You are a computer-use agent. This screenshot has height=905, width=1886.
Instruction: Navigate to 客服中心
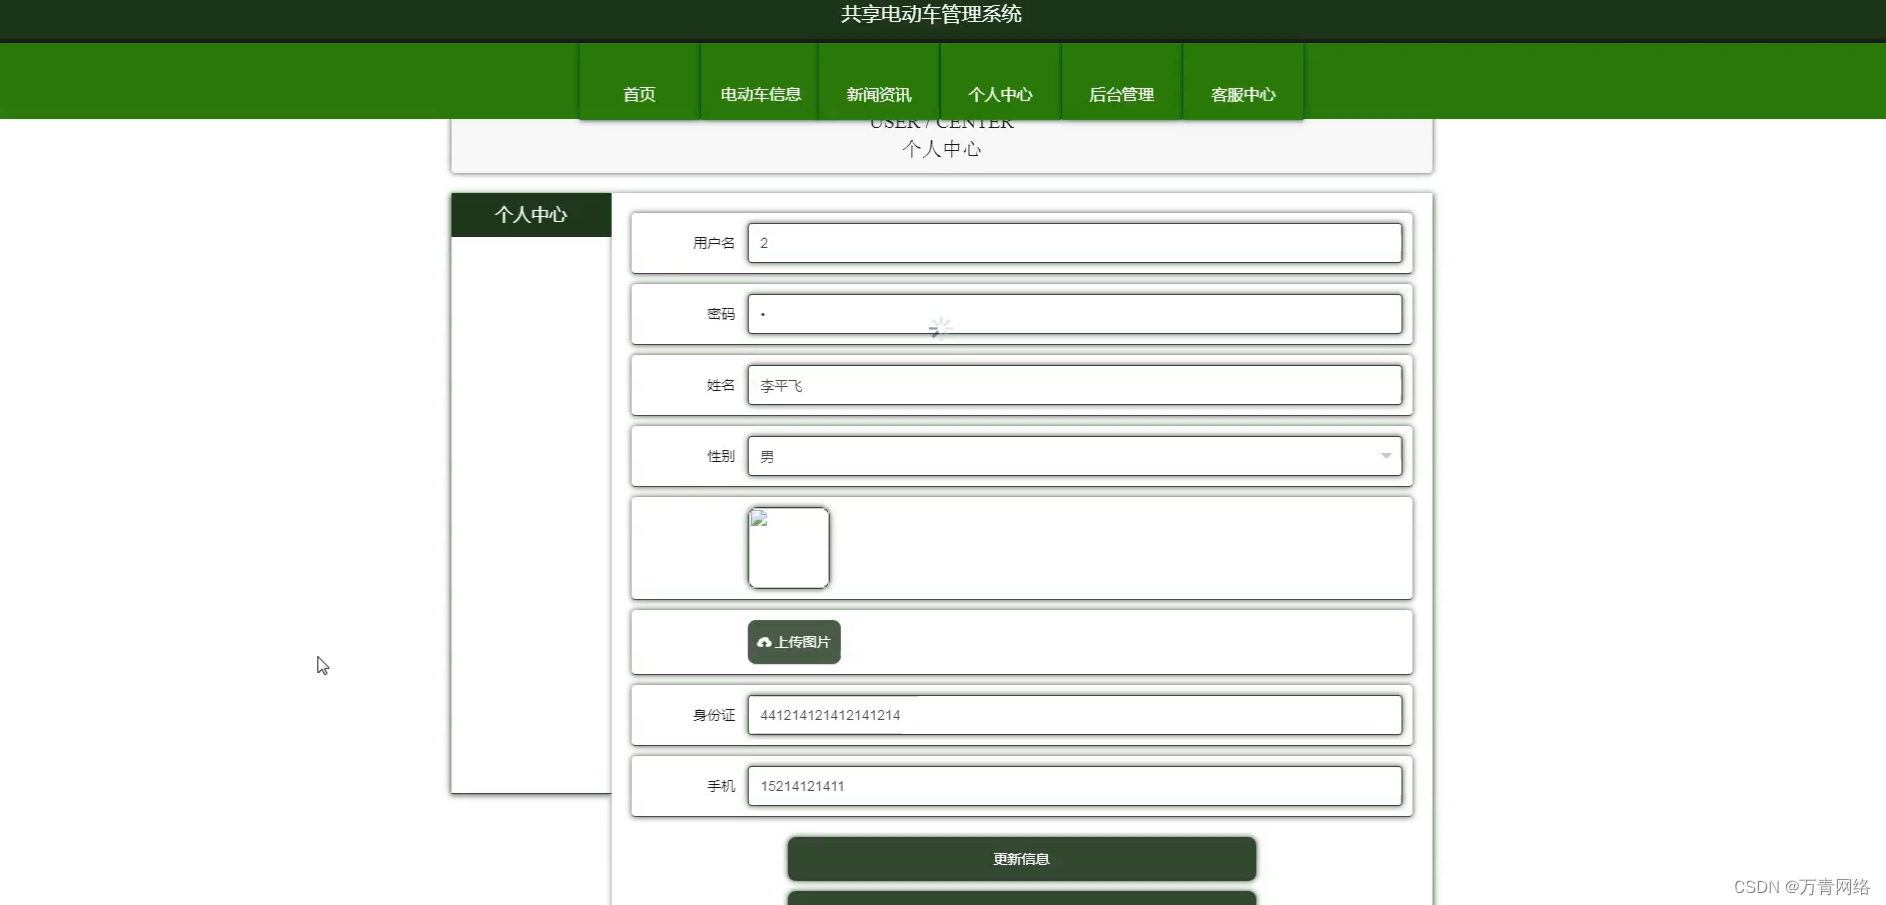coord(1242,94)
